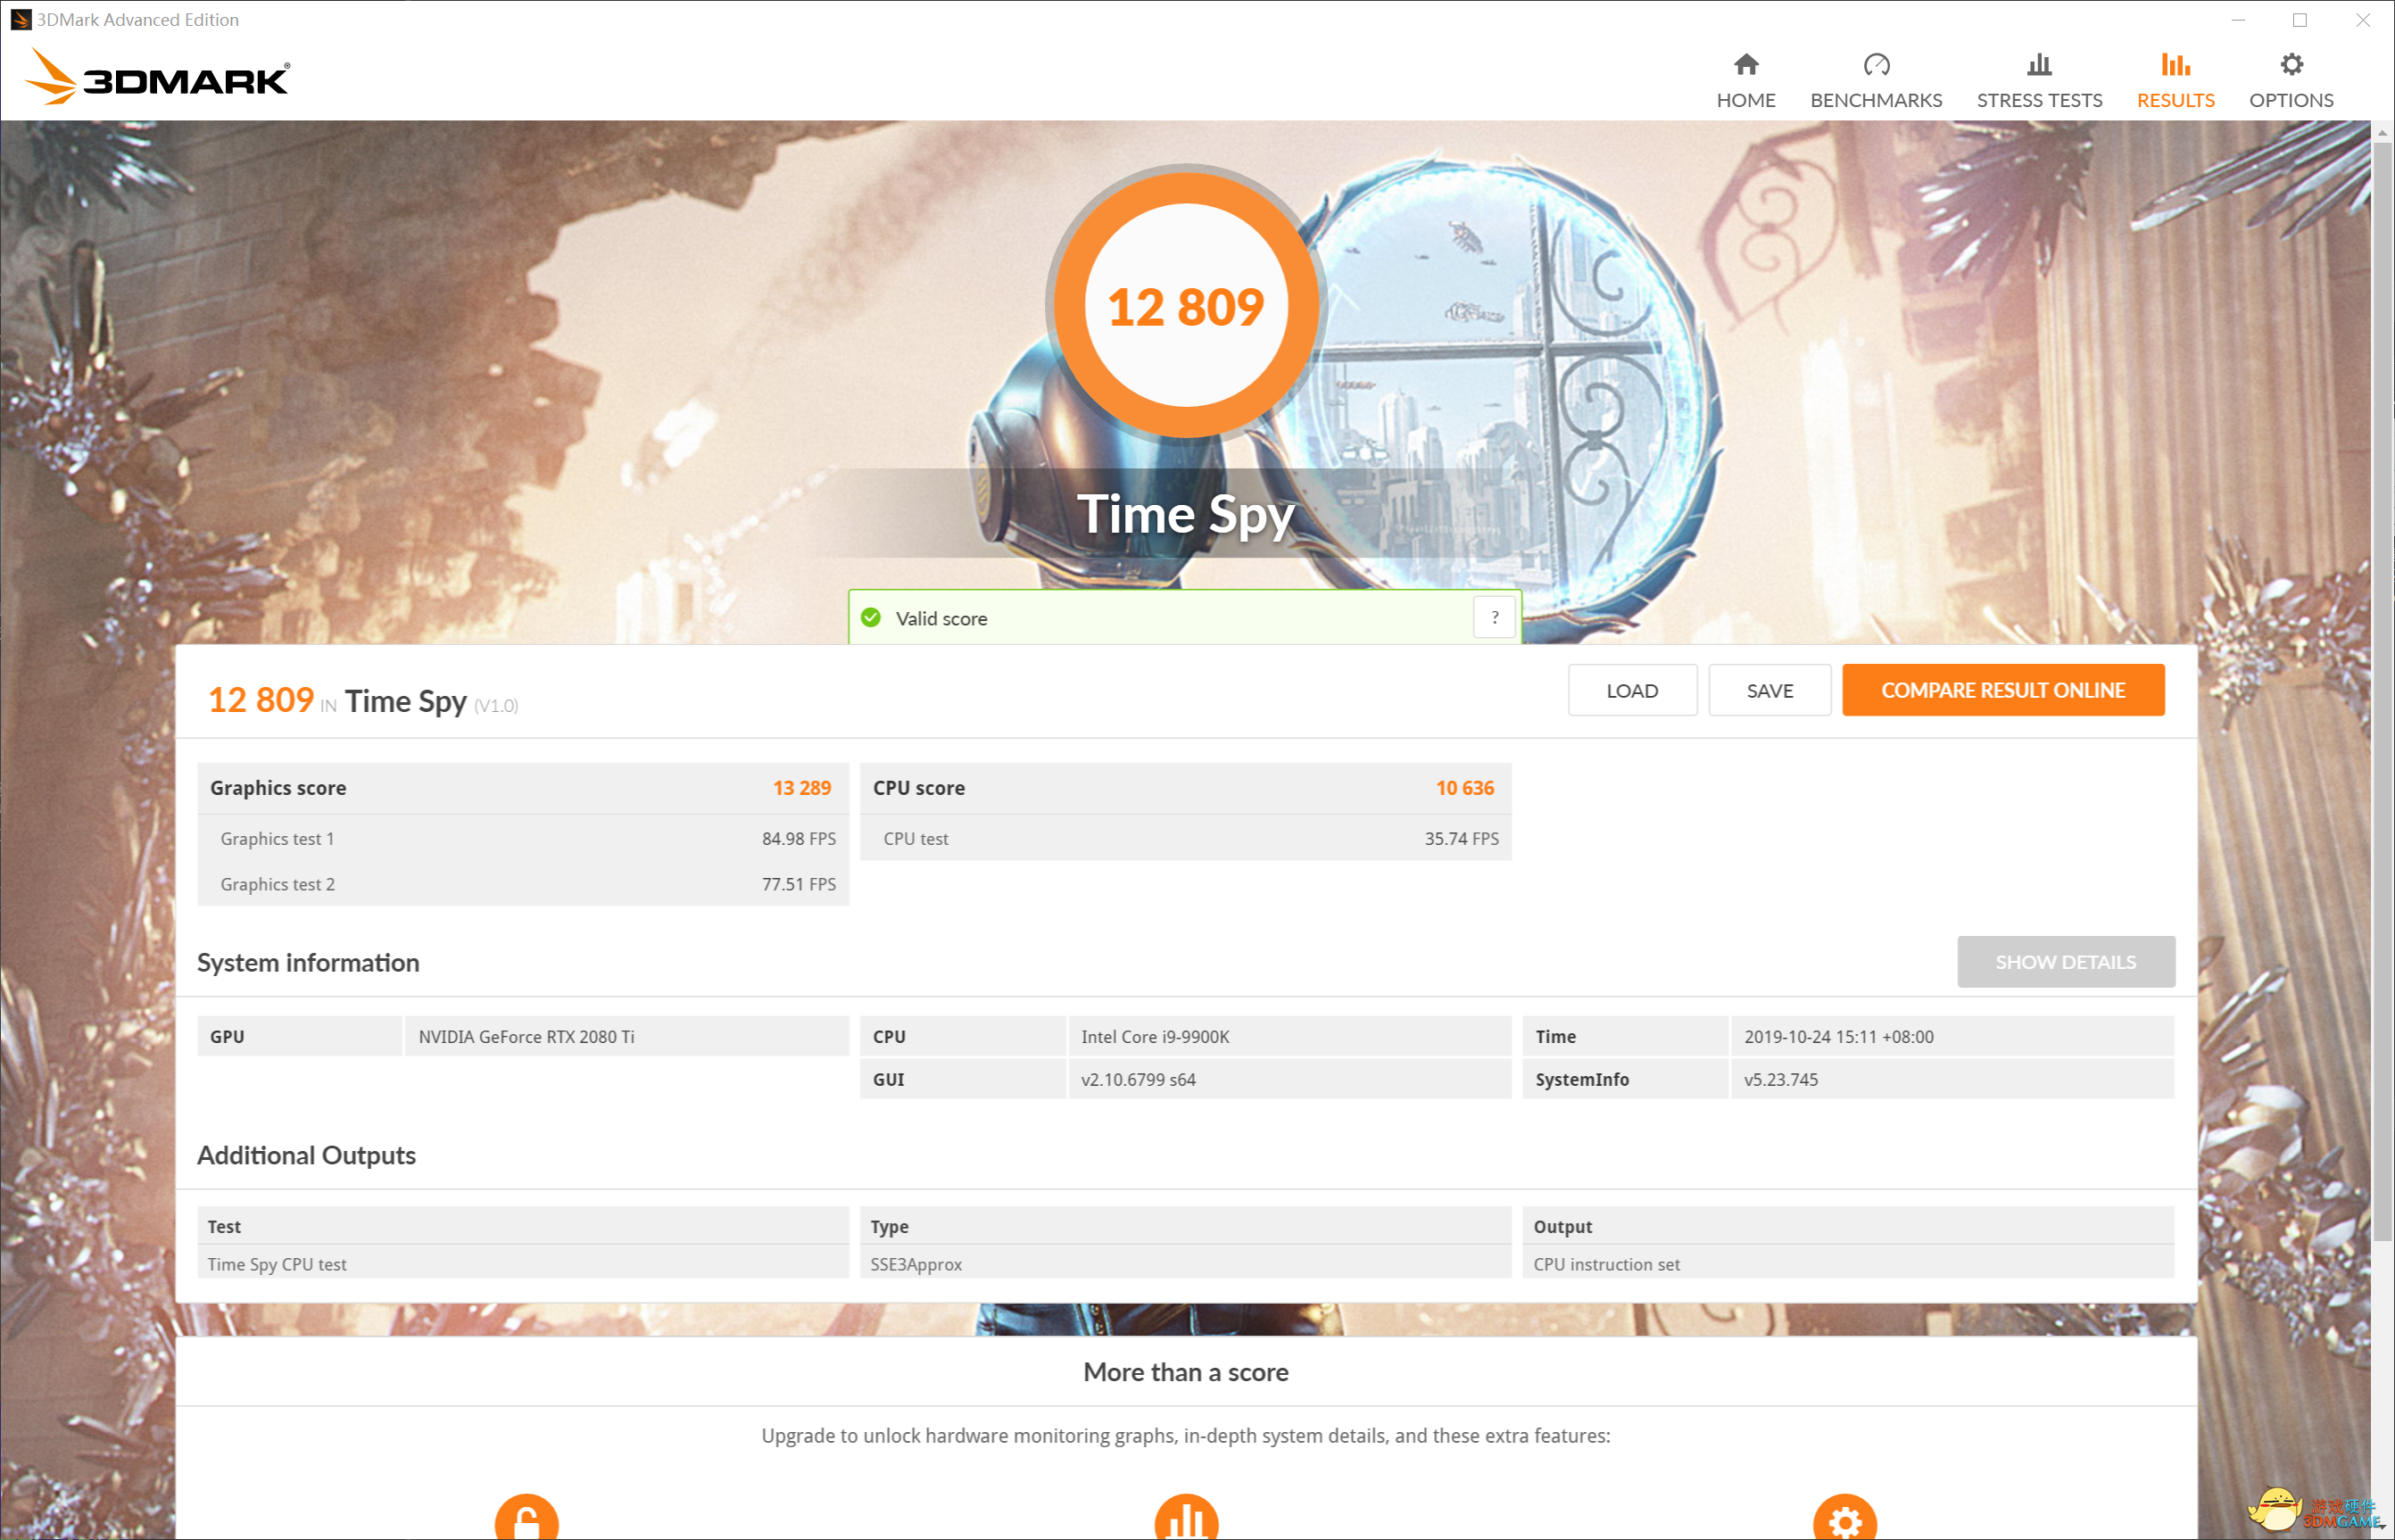Screen dimensions: 2395x1540
Task: Click the orange bar chart feature icon
Action: pos(1186,1521)
